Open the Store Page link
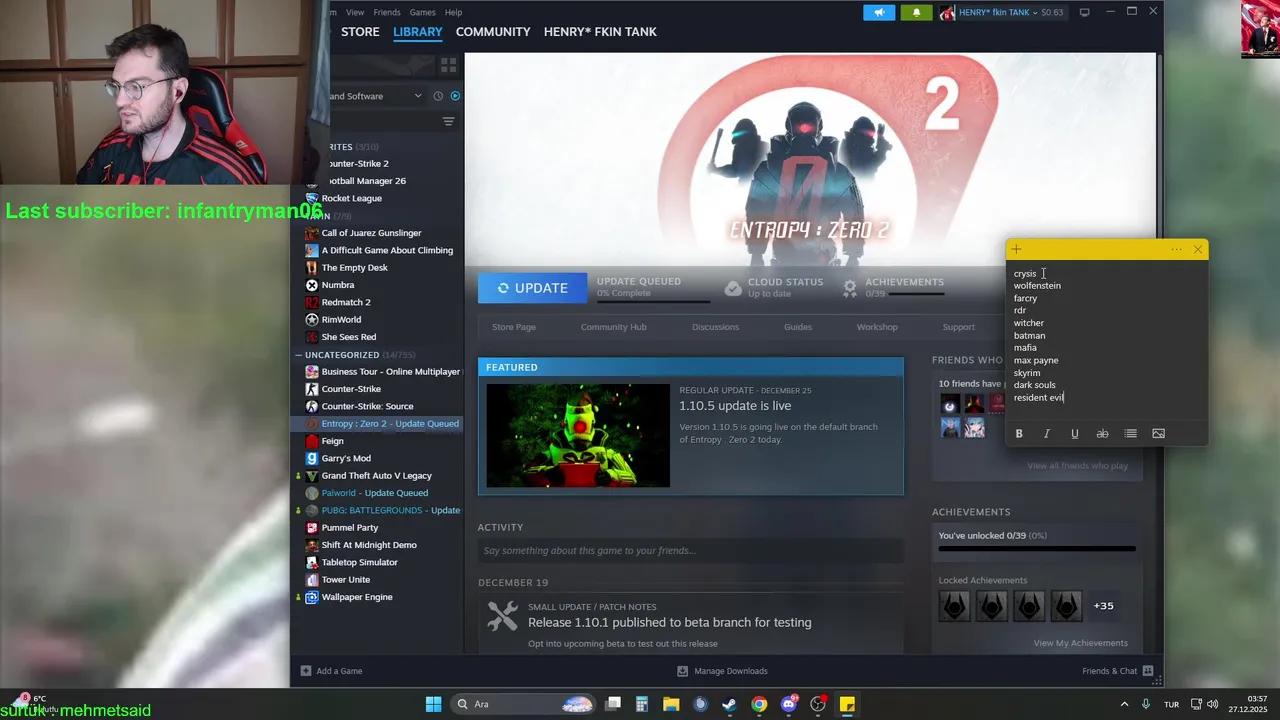Image resolution: width=1280 pixels, height=720 pixels. pyautogui.click(x=514, y=327)
